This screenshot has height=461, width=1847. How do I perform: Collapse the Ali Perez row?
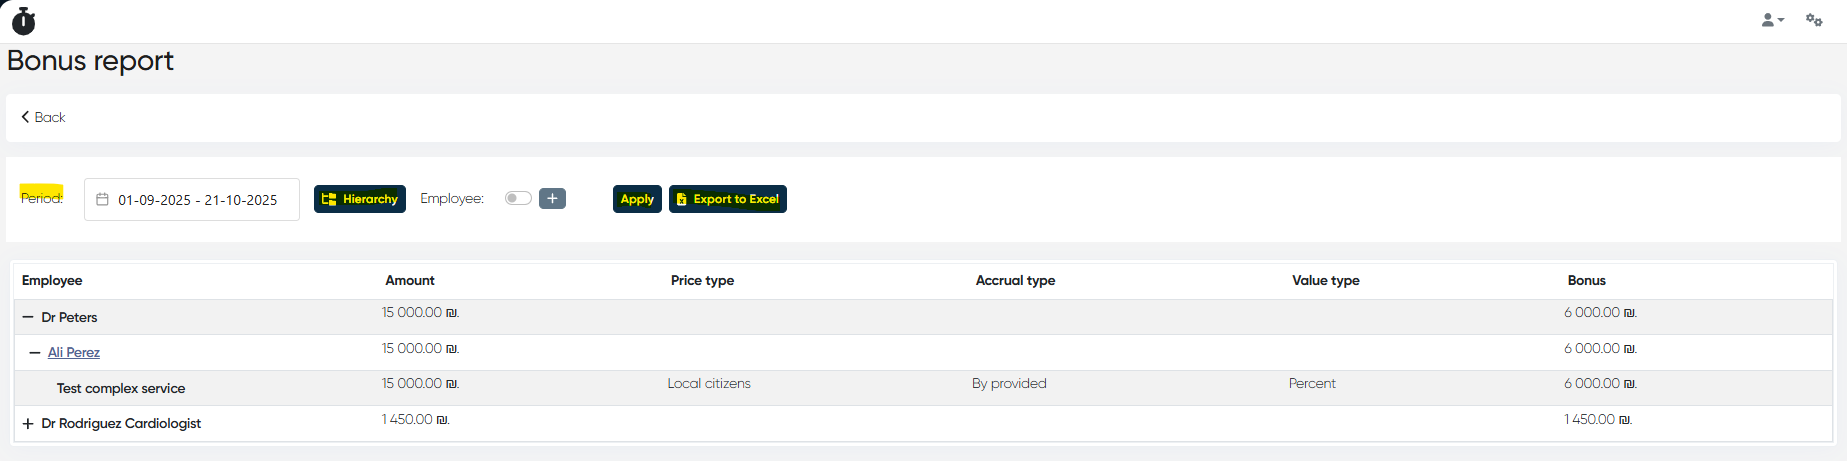[x=35, y=352]
